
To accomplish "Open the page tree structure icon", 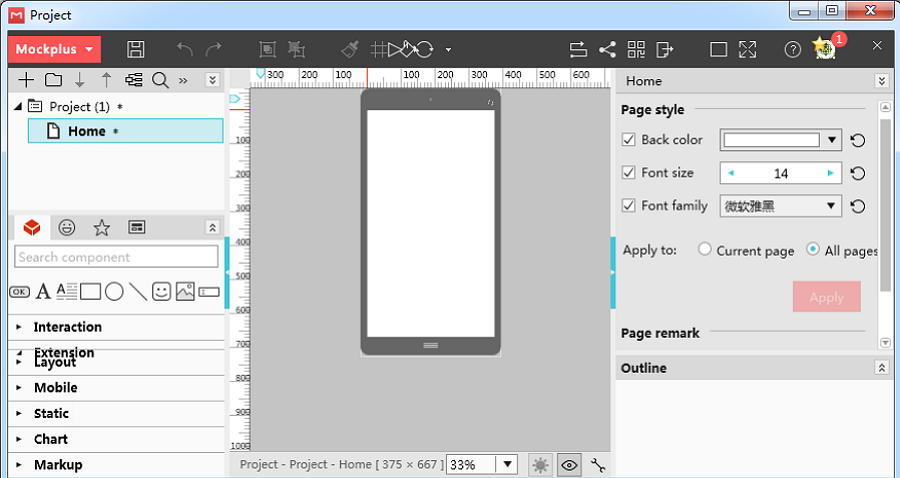I will (134, 80).
